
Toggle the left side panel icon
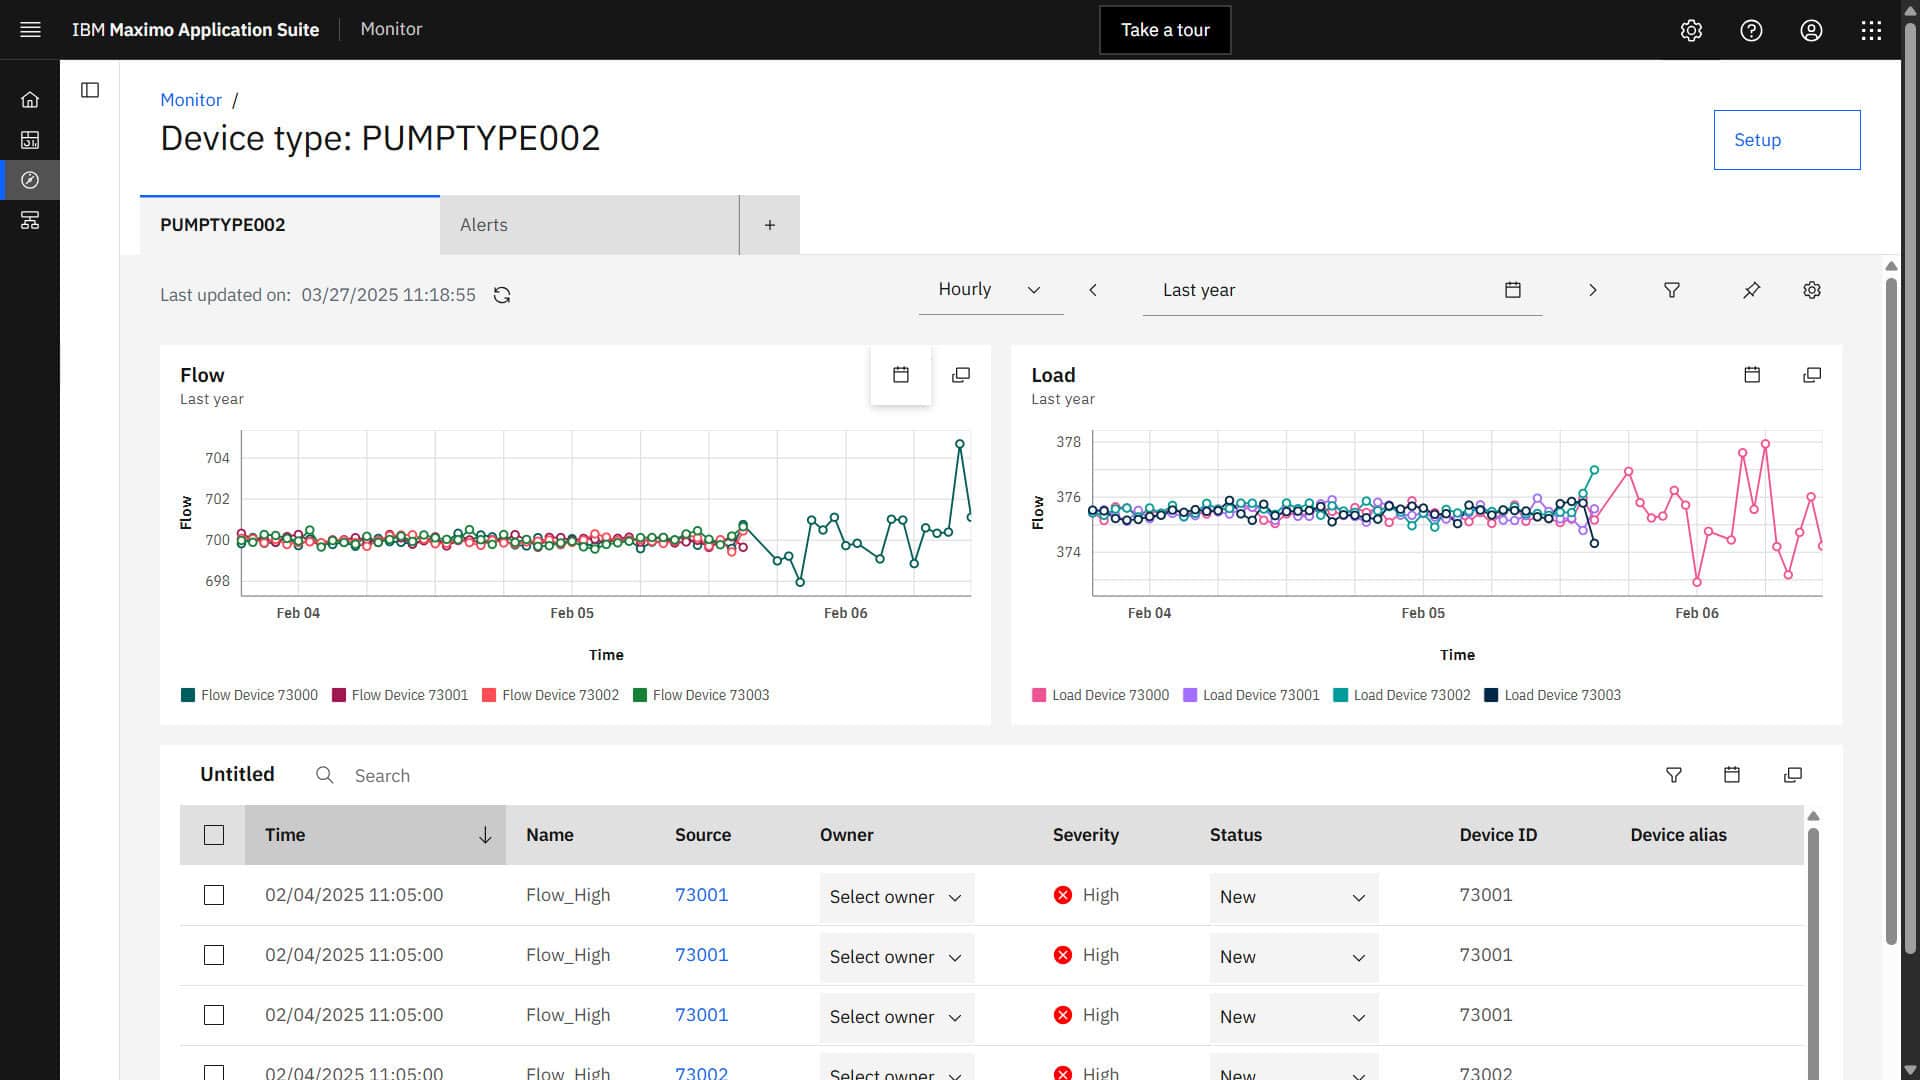tap(90, 90)
